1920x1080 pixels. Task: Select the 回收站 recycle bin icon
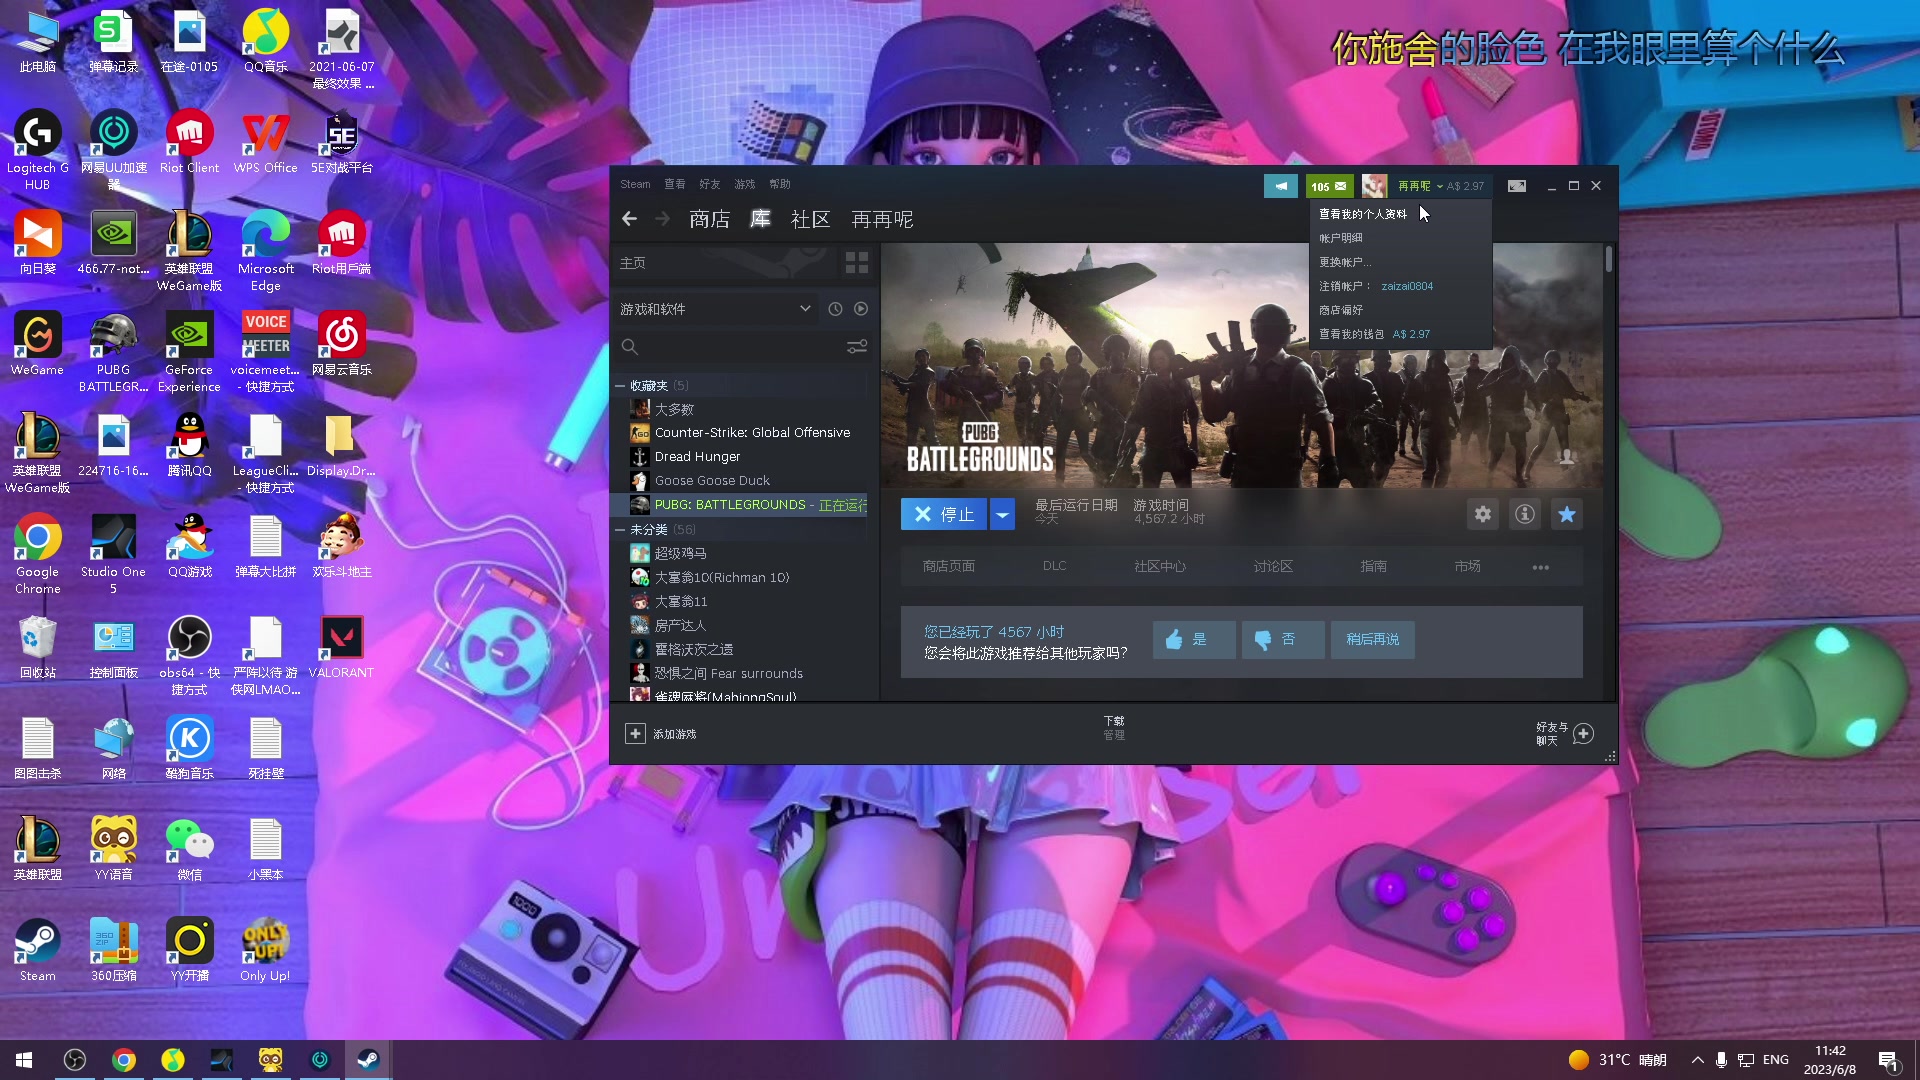[x=38, y=647]
